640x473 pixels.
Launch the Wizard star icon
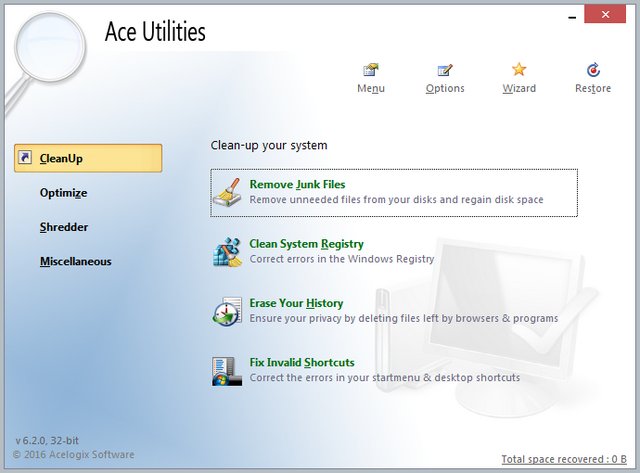(519, 70)
